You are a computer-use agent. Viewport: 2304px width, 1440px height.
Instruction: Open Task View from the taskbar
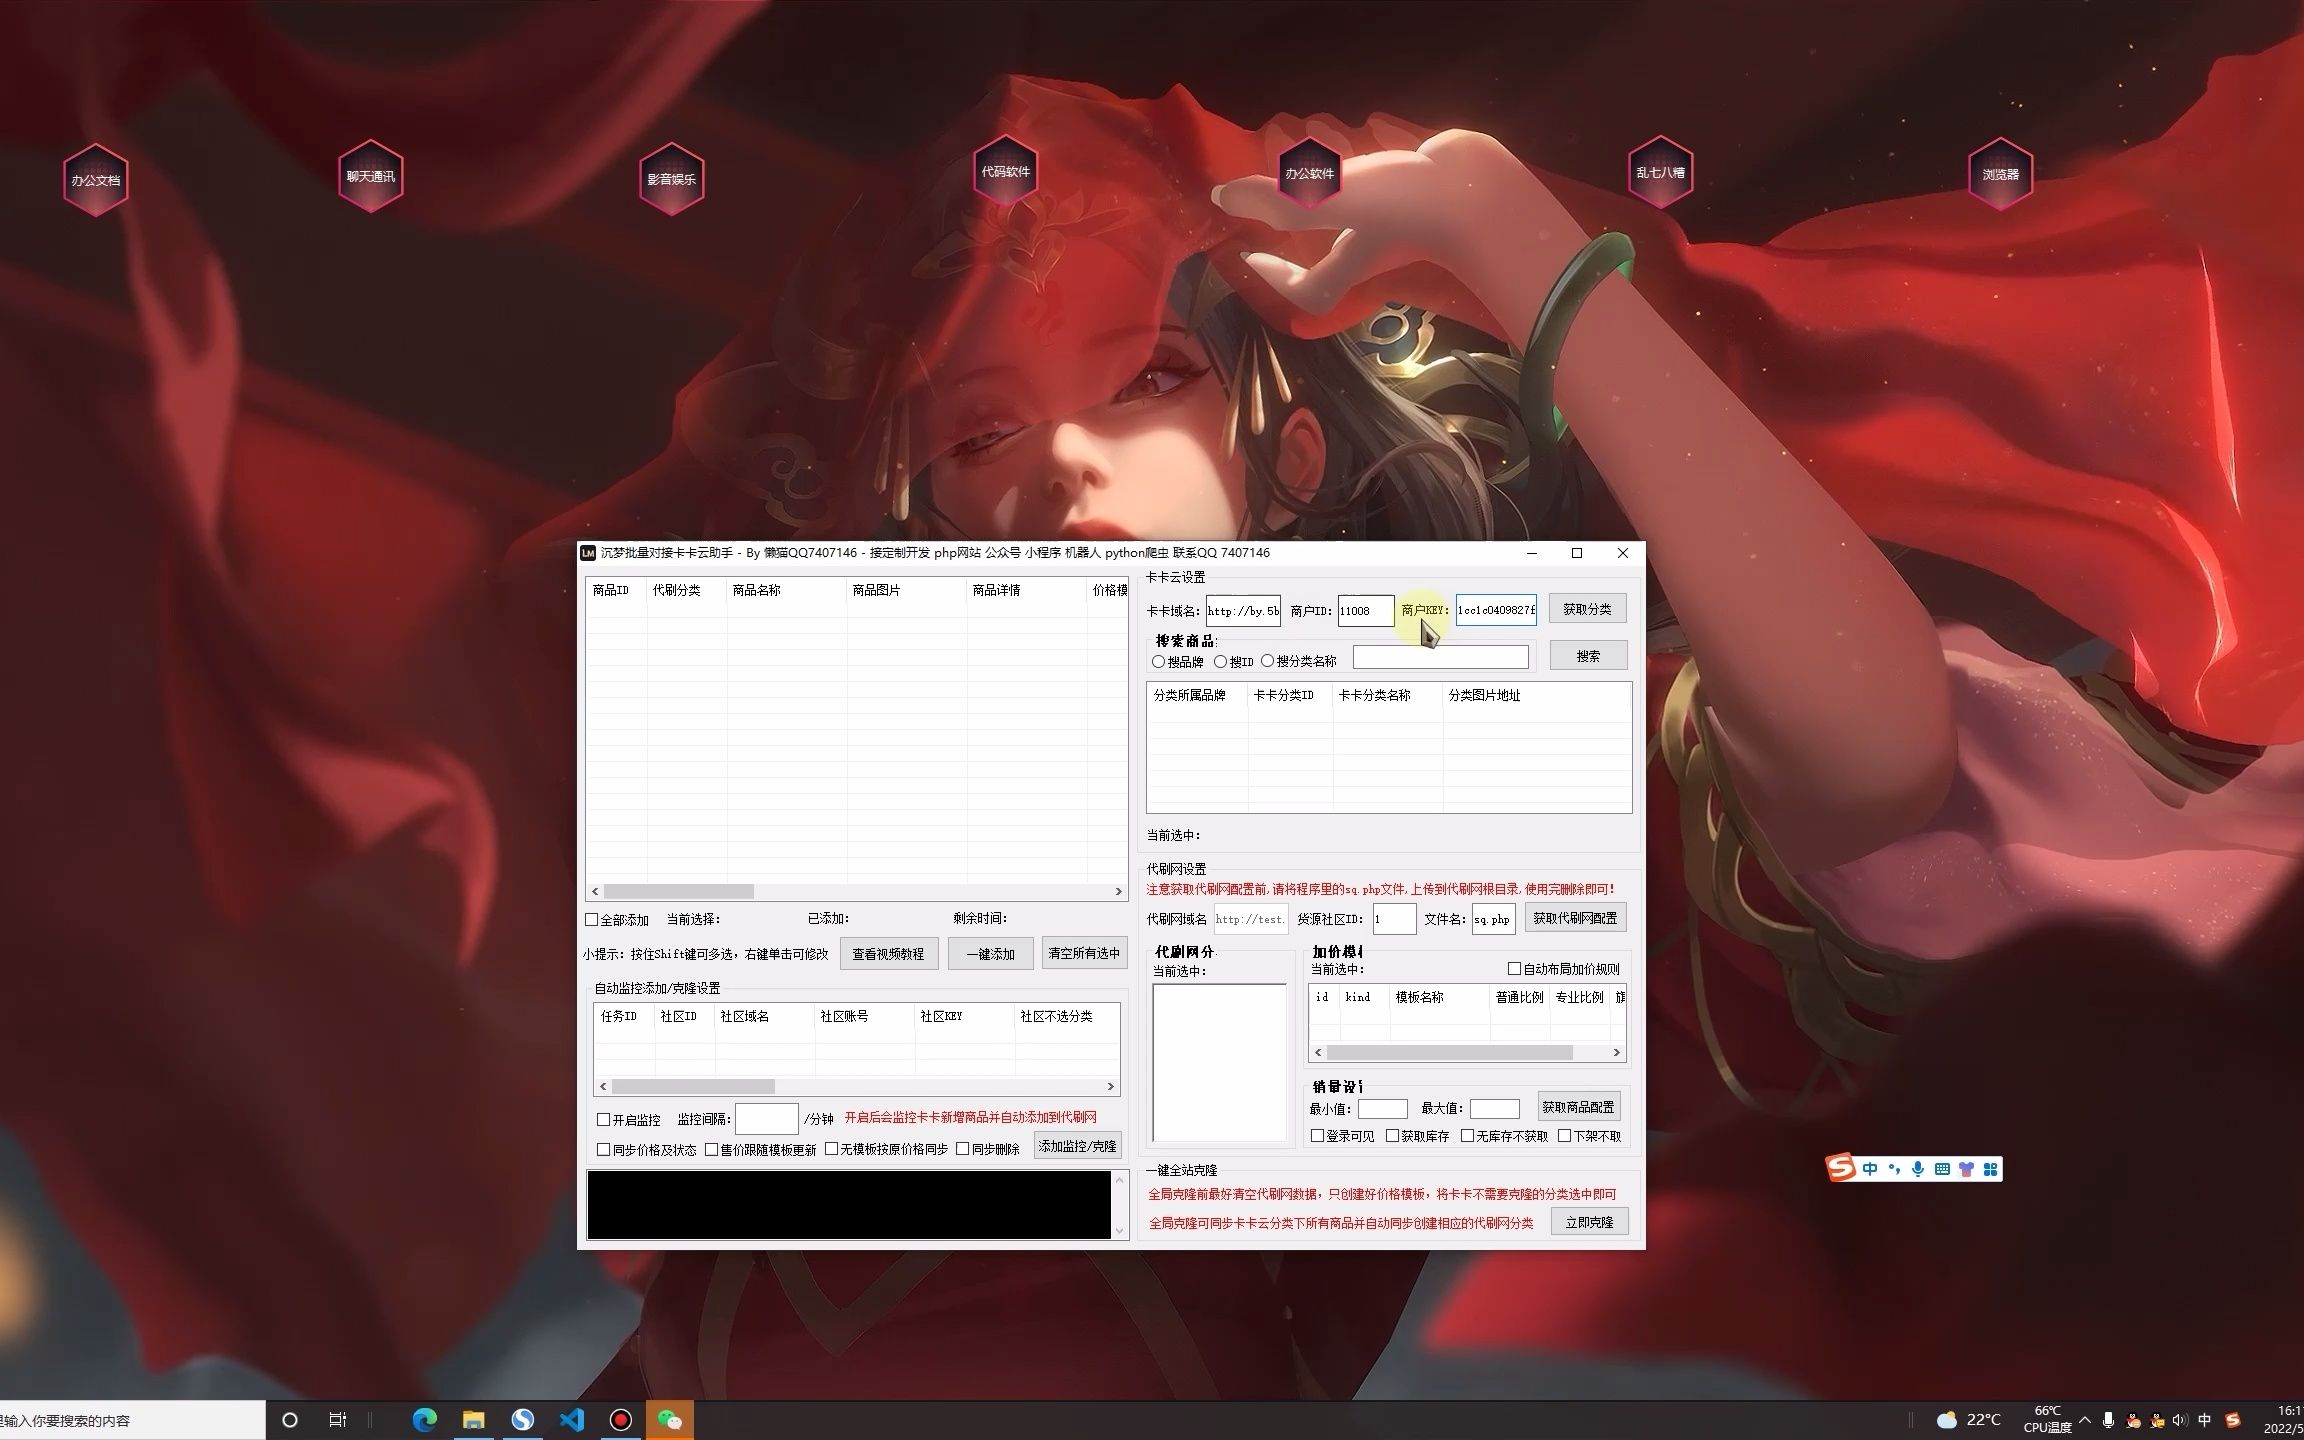pyautogui.click(x=338, y=1420)
